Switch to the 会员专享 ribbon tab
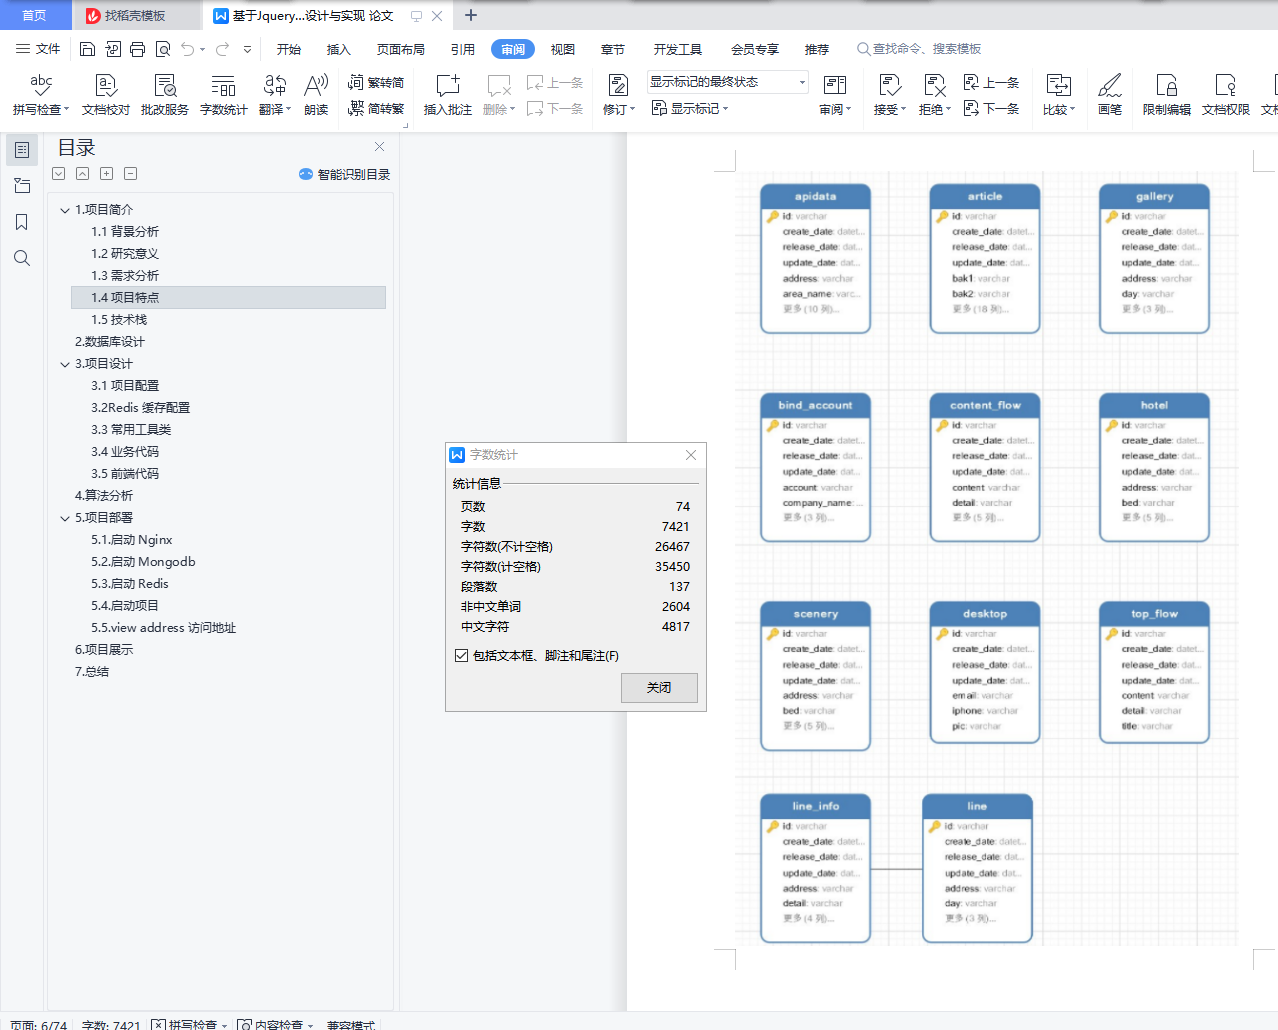Screen dimensions: 1278x1030 (x=755, y=49)
